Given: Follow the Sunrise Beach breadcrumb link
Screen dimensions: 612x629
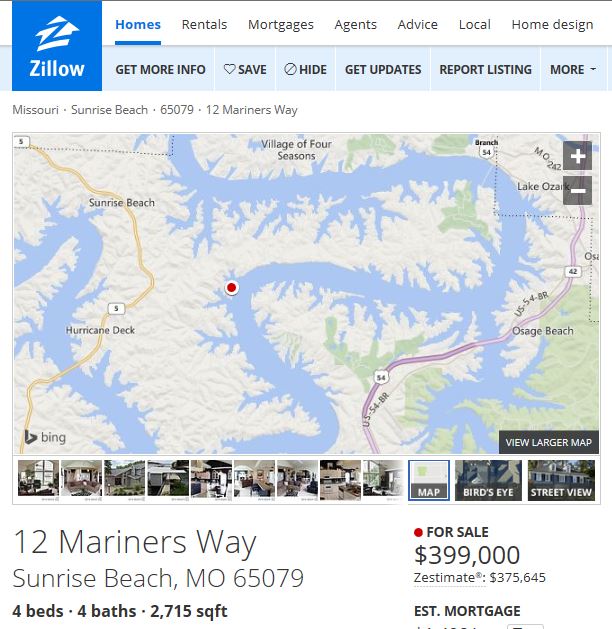Looking at the screenshot, I should pyautogui.click(x=109, y=110).
